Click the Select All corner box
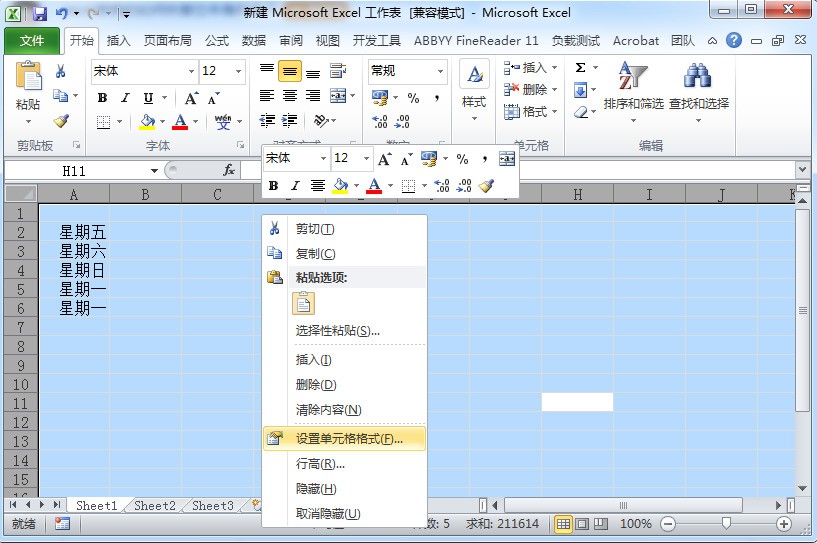Image resolution: width=817 pixels, height=543 pixels. click(21, 194)
